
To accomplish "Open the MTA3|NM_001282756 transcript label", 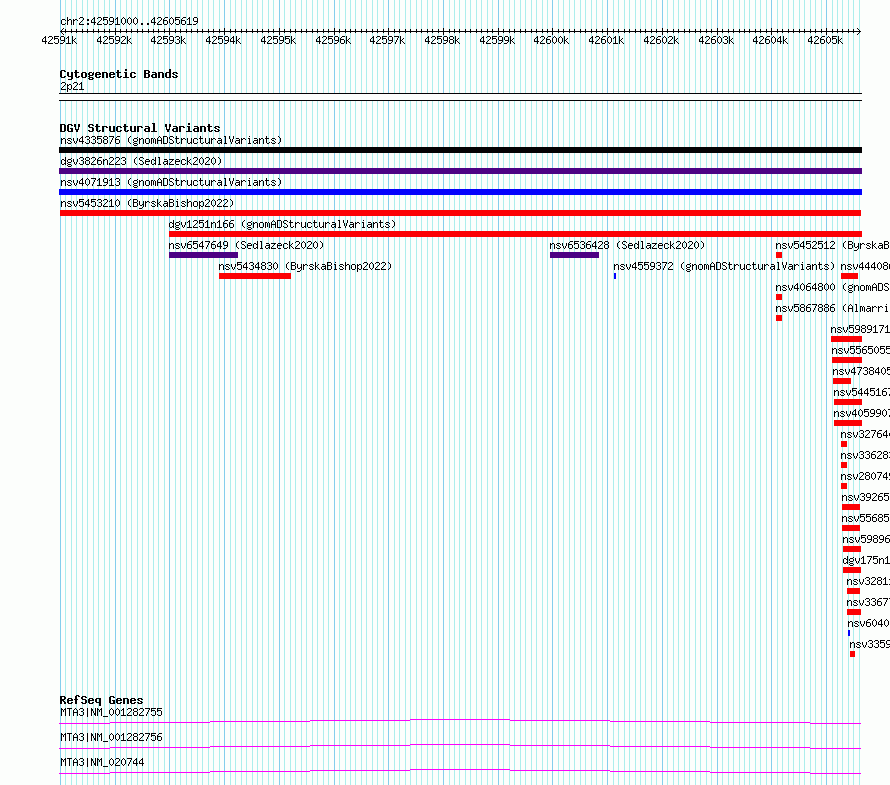I will click(x=111, y=737).
